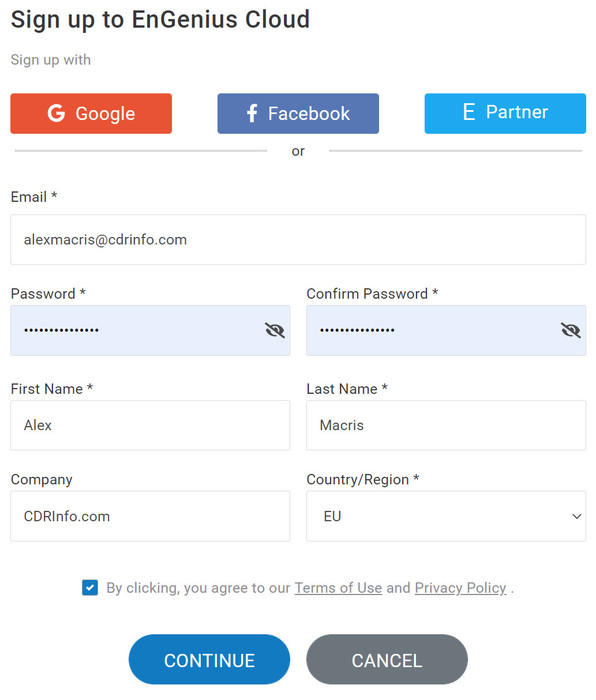Open the Country/Region dropdown
The height and width of the screenshot is (700, 596).
pos(446,516)
